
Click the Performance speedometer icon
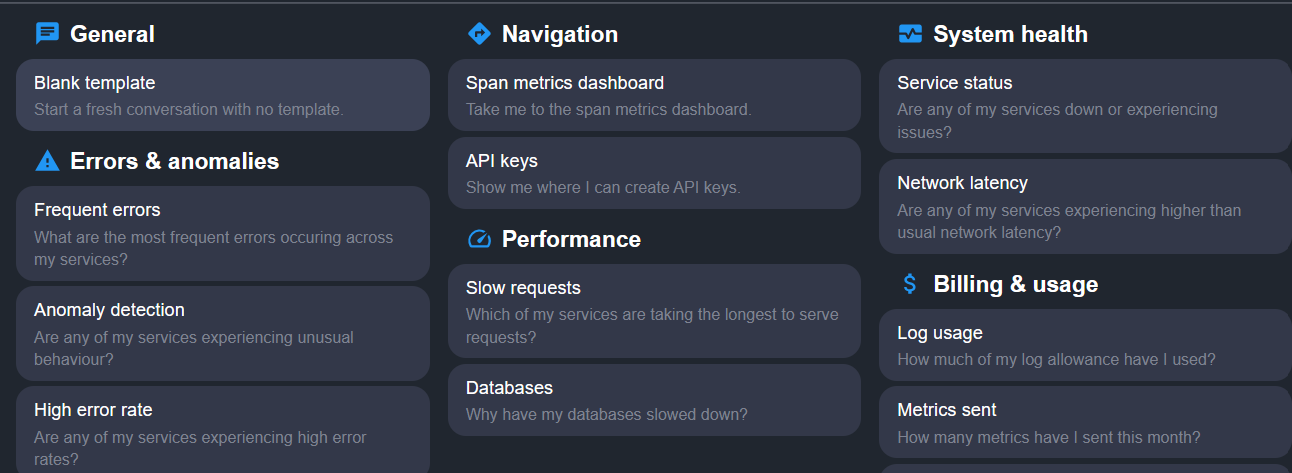pyautogui.click(x=479, y=239)
